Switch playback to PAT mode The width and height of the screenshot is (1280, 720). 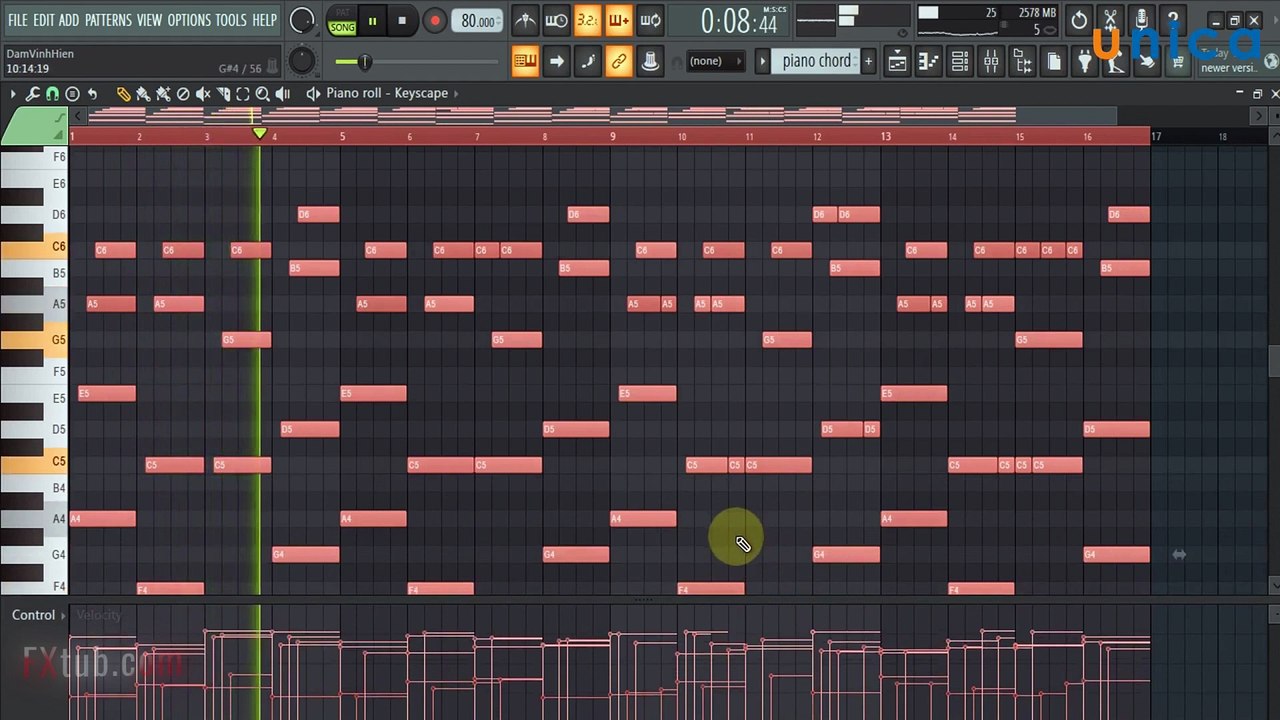point(342,14)
